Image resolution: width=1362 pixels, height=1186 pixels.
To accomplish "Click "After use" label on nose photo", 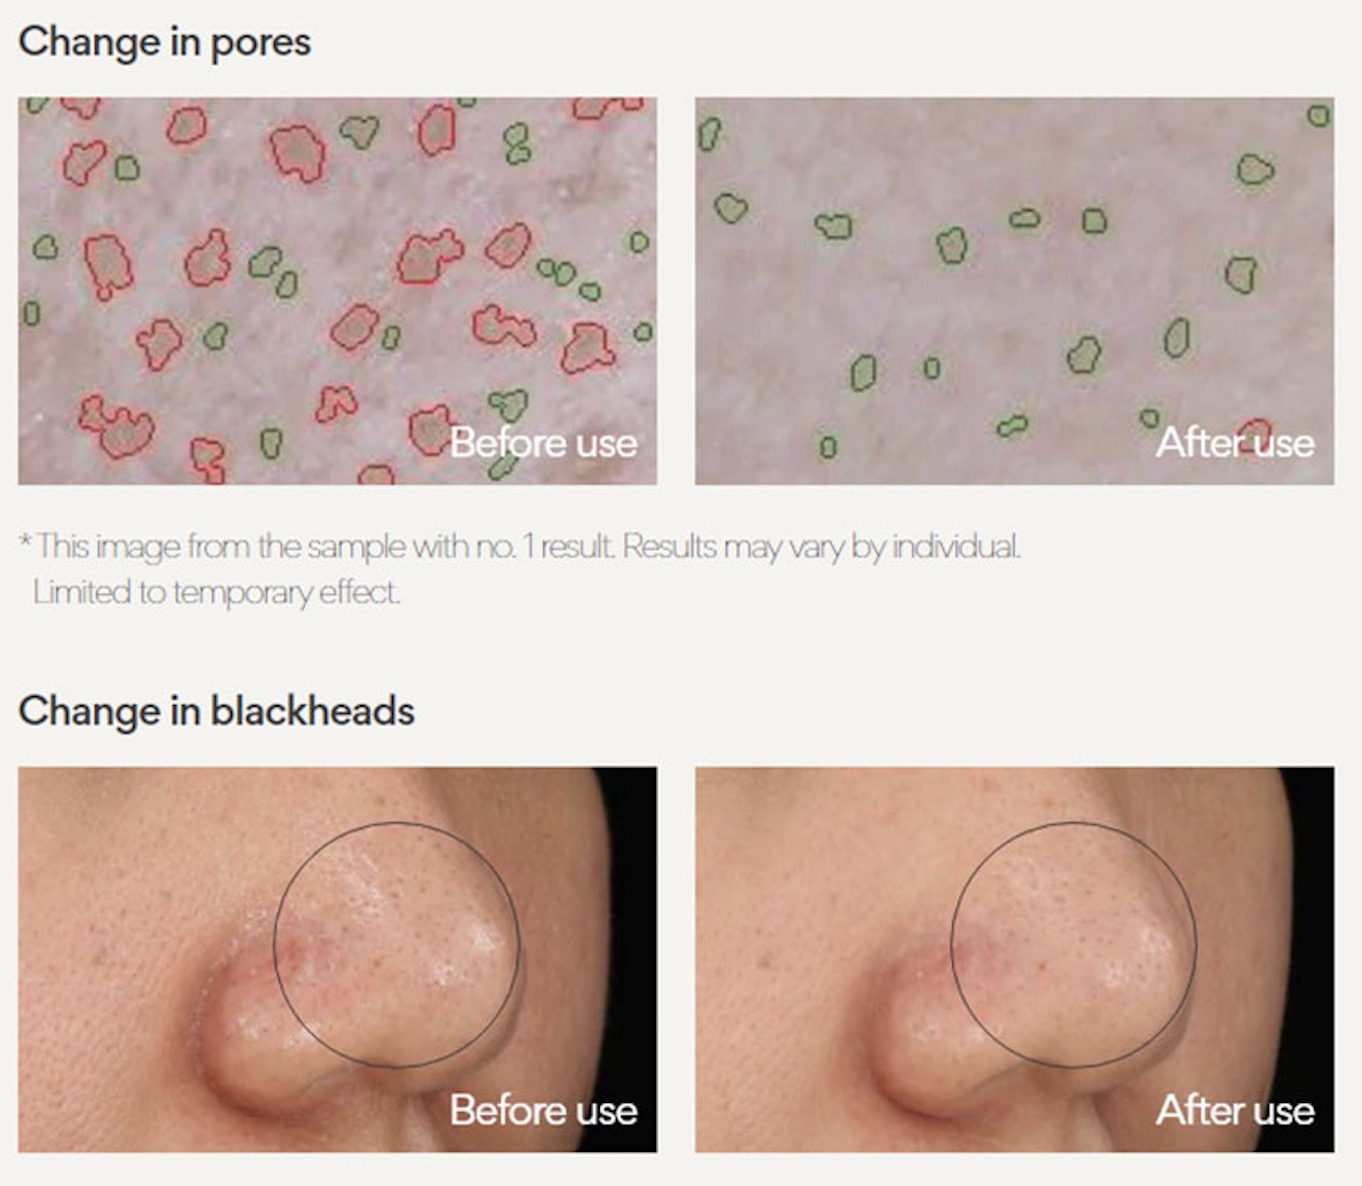I will (x=1235, y=1110).
